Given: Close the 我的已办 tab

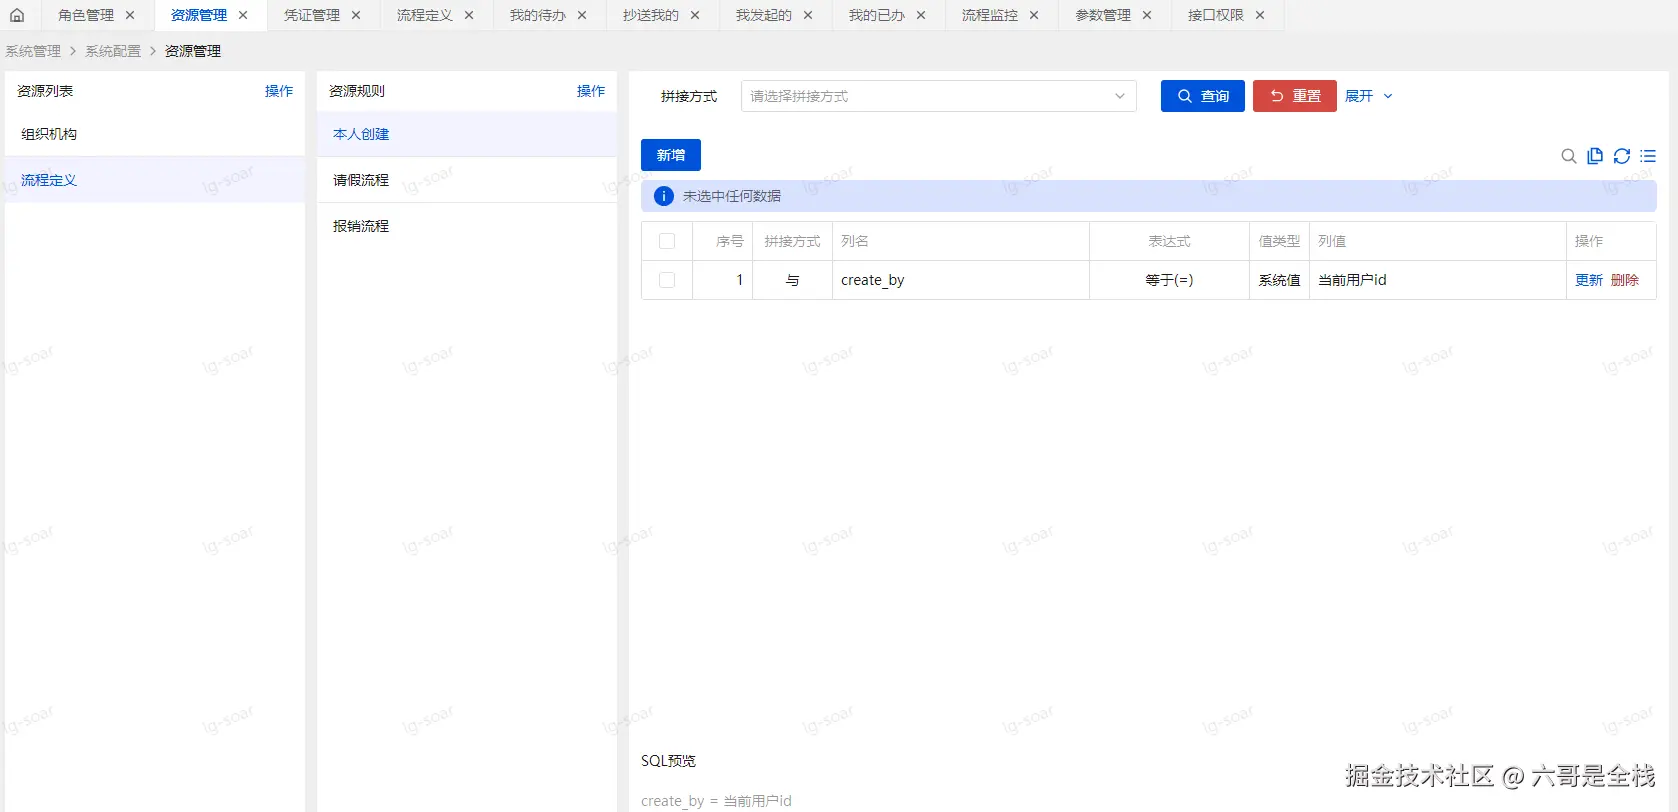Looking at the screenshot, I should click(x=921, y=15).
